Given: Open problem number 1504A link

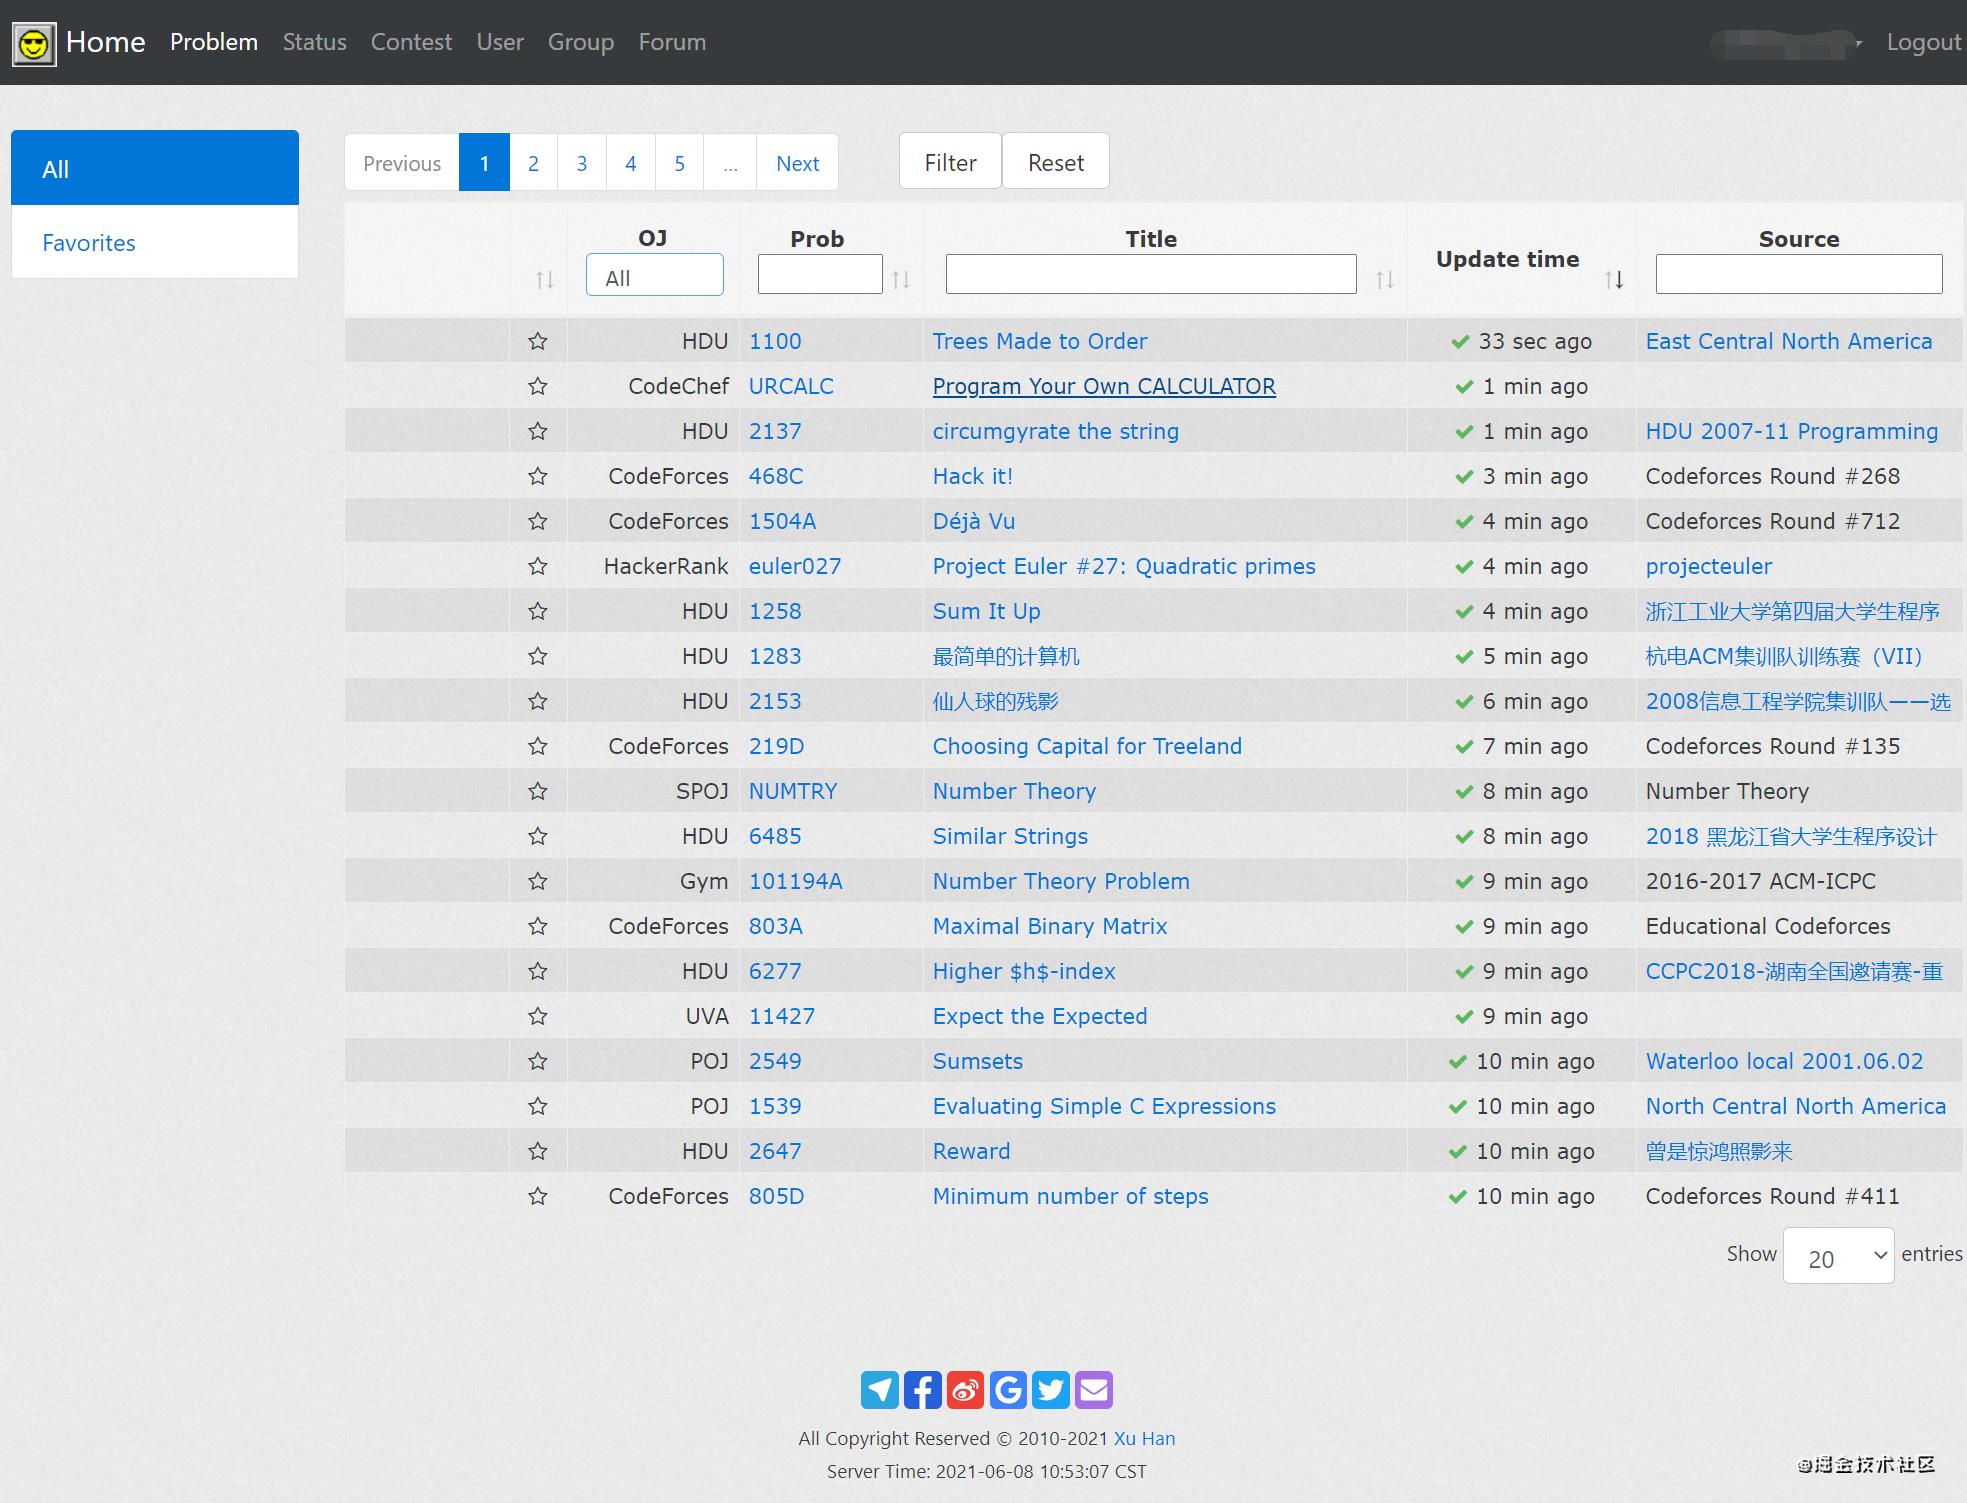Looking at the screenshot, I should pyautogui.click(x=782, y=521).
